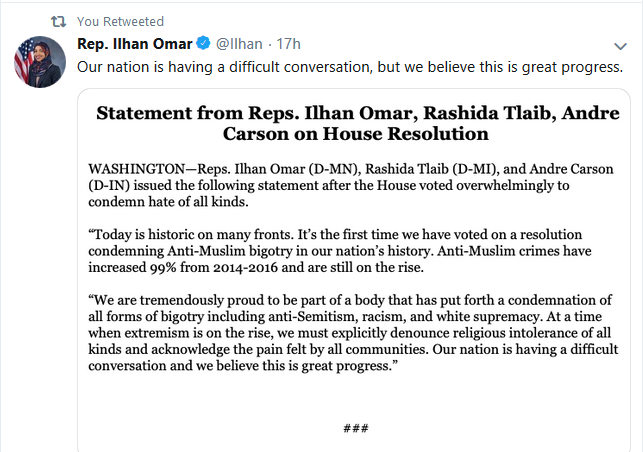
Task: Open the "Rep. Ilhan Omar" display name link
Action: click(x=135, y=44)
